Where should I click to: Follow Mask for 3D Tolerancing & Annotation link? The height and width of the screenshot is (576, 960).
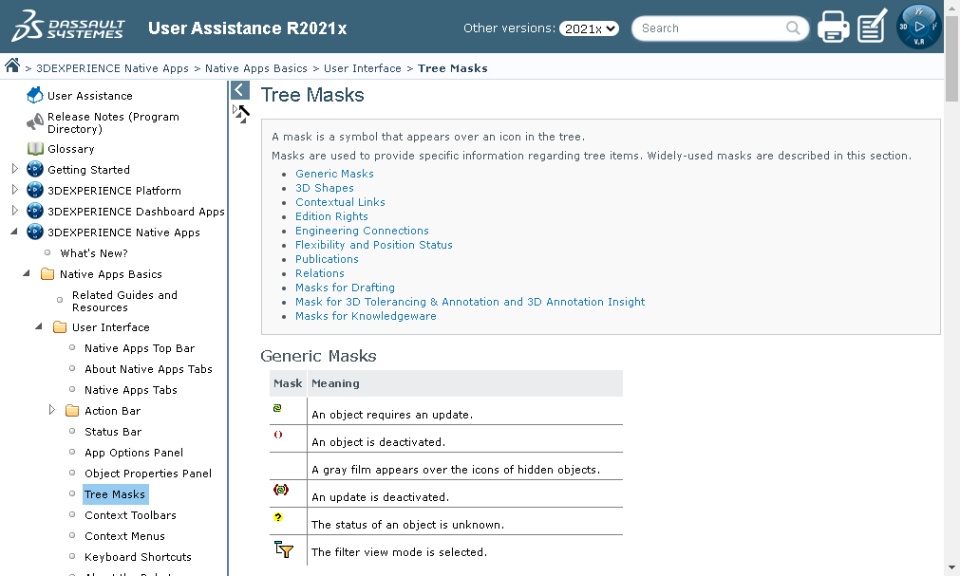pyautogui.click(x=470, y=302)
